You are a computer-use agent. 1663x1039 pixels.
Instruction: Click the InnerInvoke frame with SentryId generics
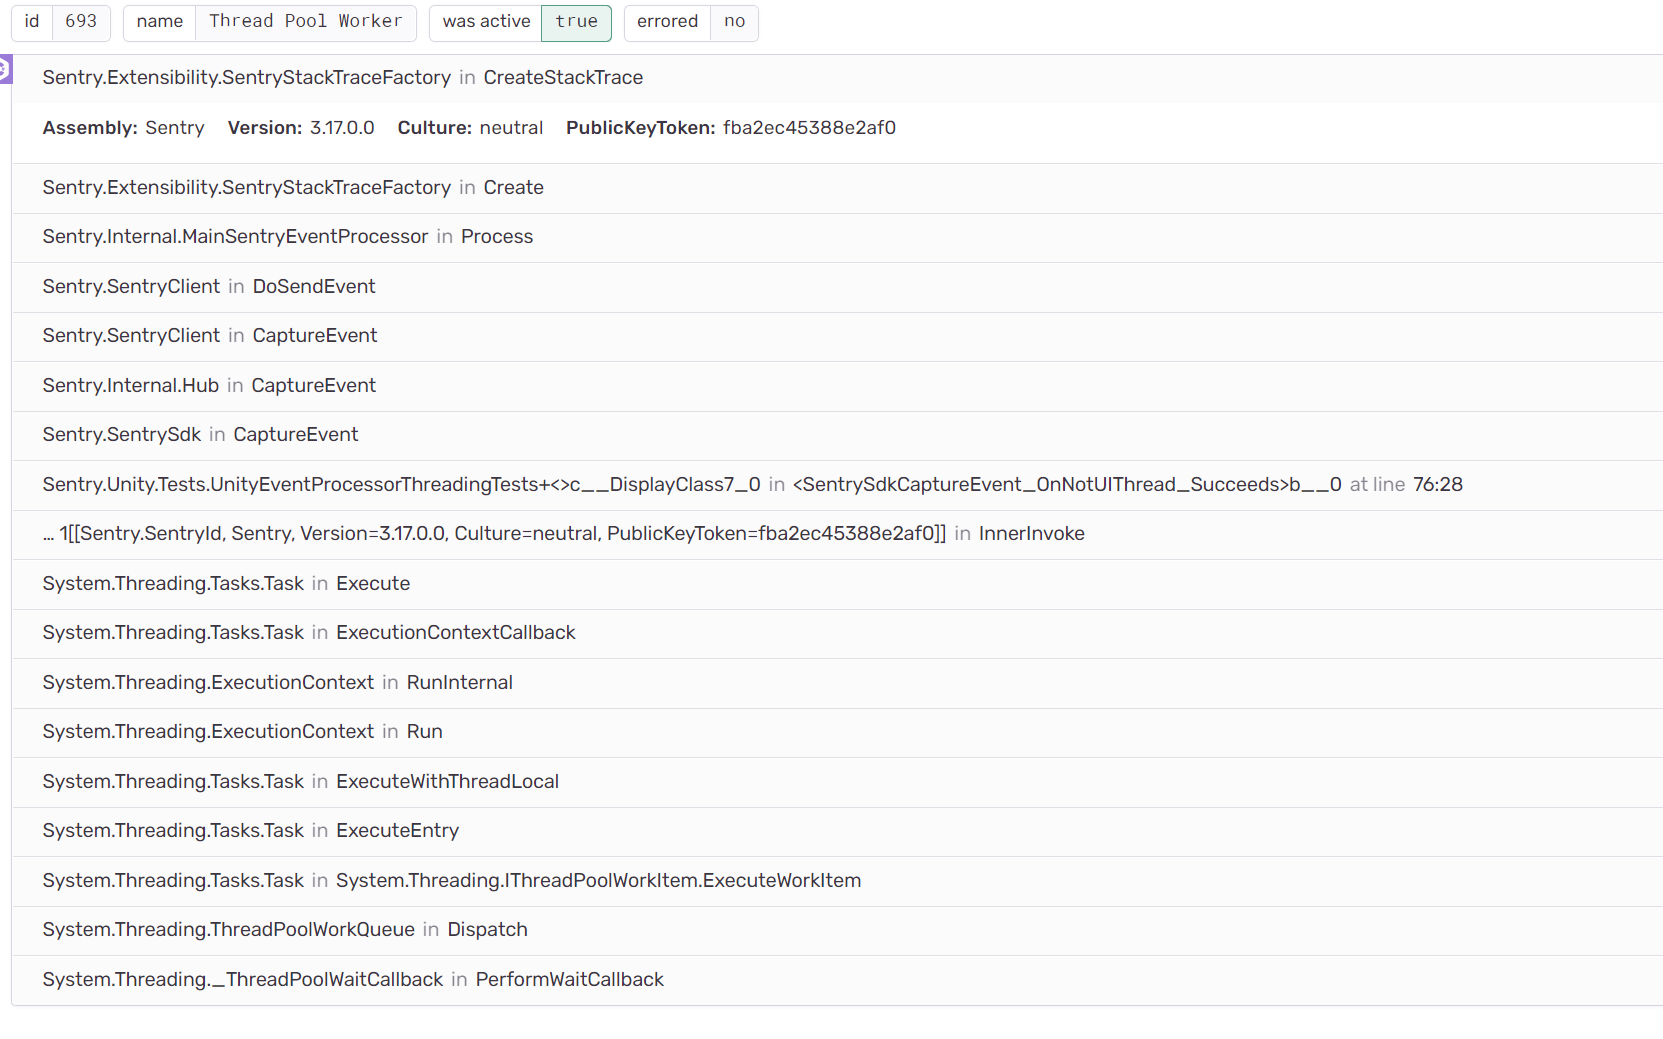point(565,534)
